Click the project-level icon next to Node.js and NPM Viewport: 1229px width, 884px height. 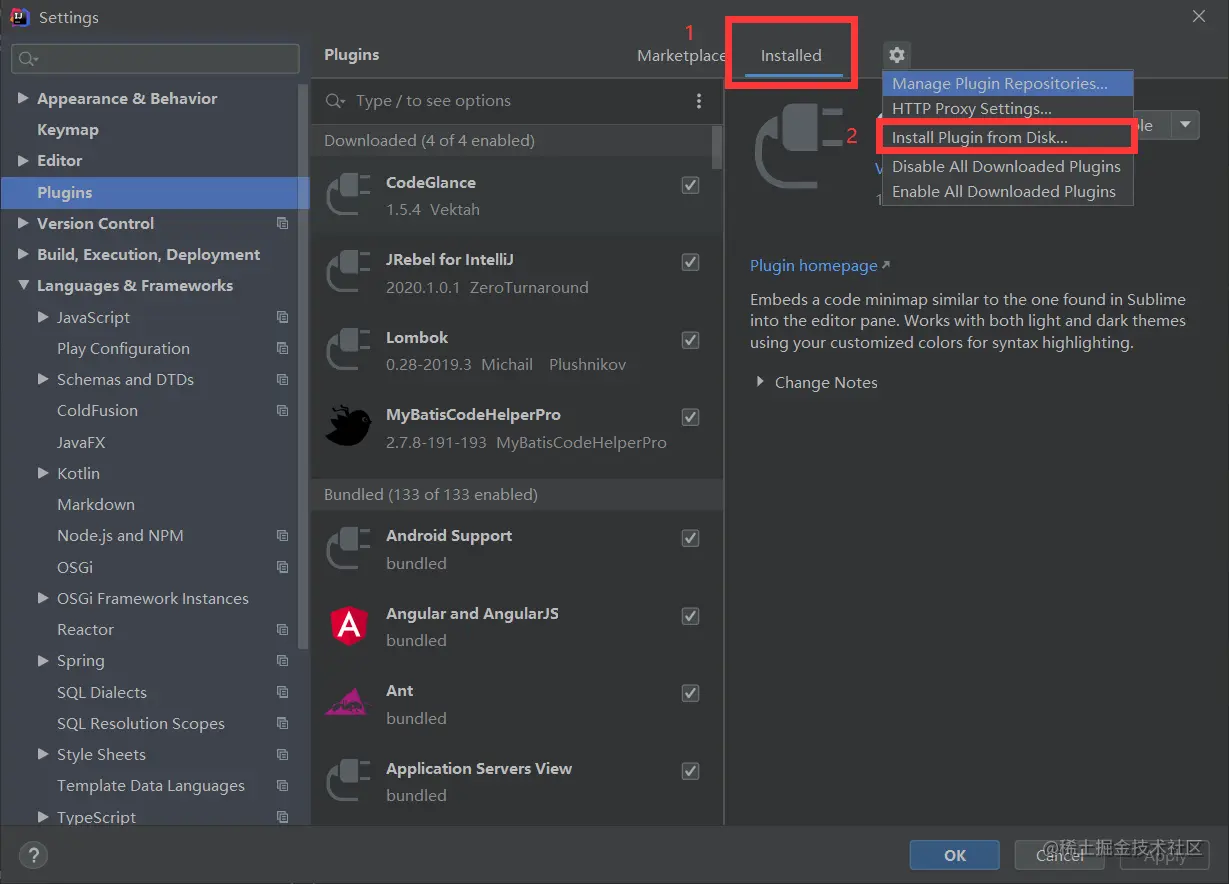[282, 535]
